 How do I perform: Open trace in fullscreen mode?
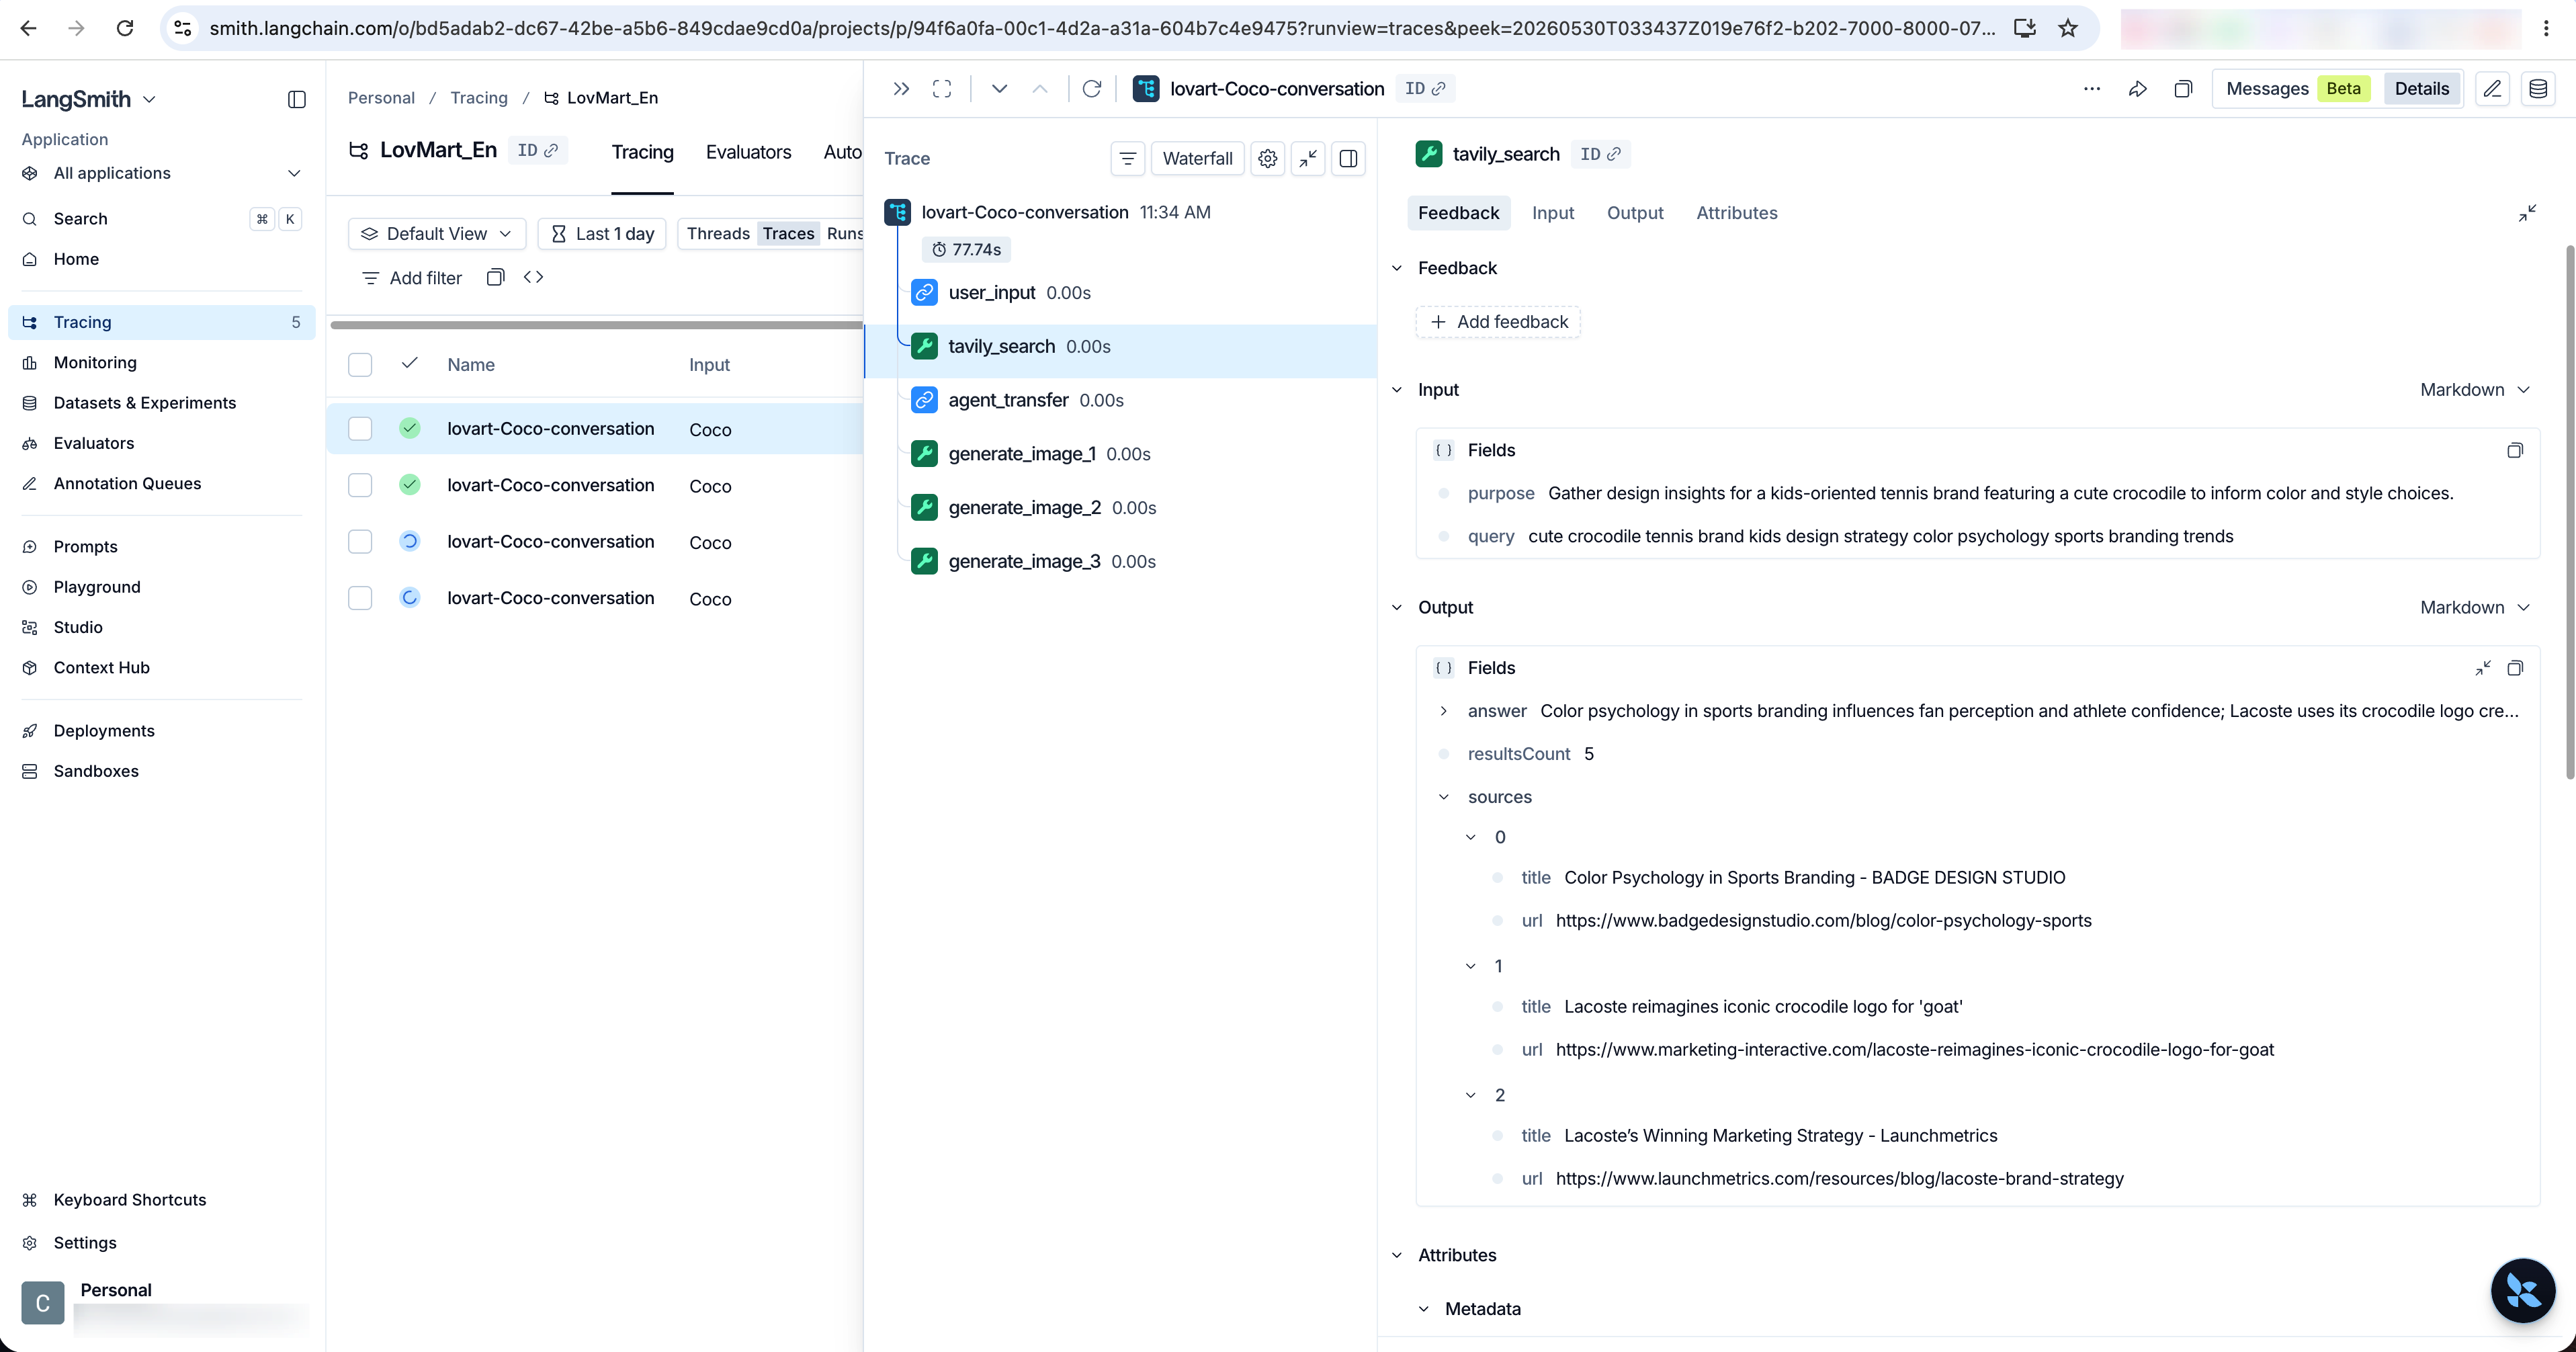tap(942, 88)
